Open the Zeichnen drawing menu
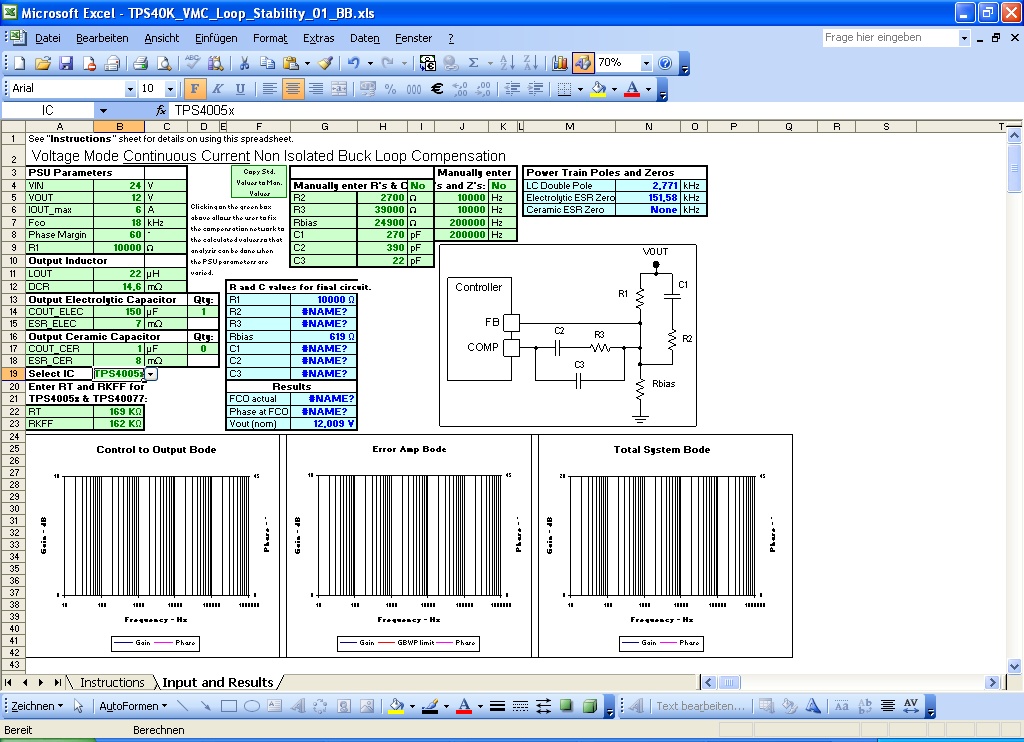 tap(37, 706)
